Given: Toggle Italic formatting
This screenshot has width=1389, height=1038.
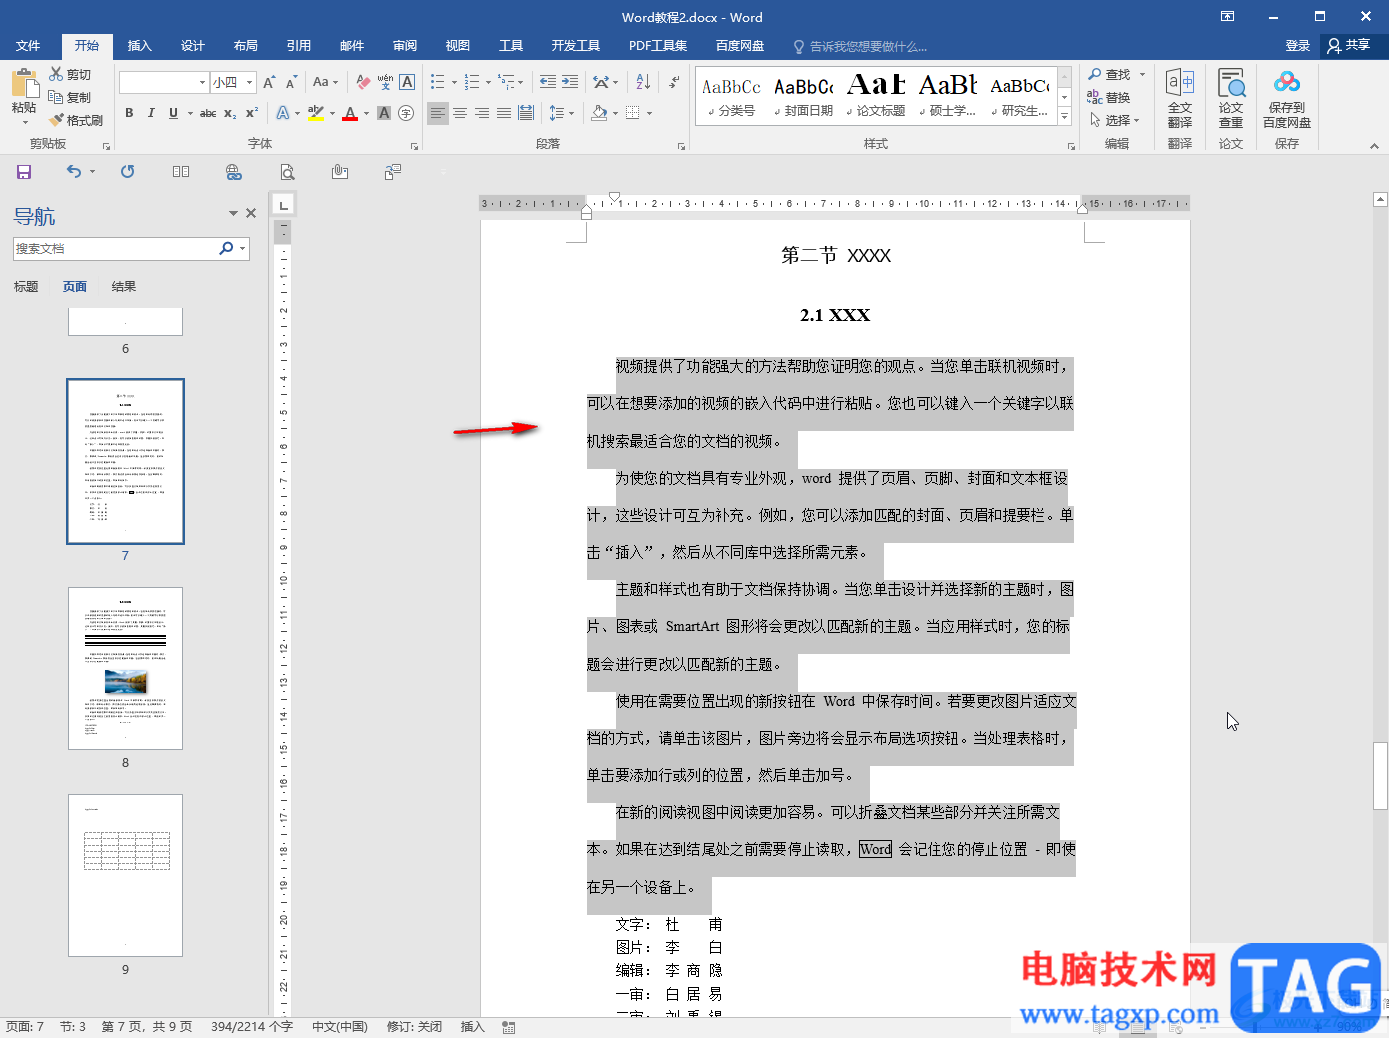Looking at the screenshot, I should coord(151,113).
